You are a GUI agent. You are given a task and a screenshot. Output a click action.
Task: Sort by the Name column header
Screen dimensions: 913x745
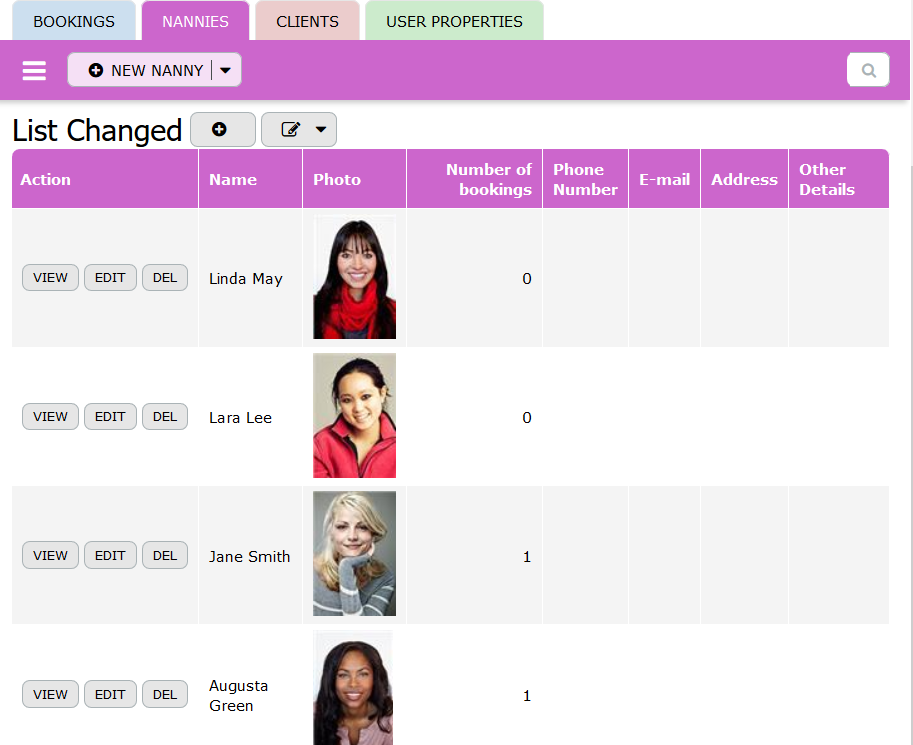tap(233, 180)
